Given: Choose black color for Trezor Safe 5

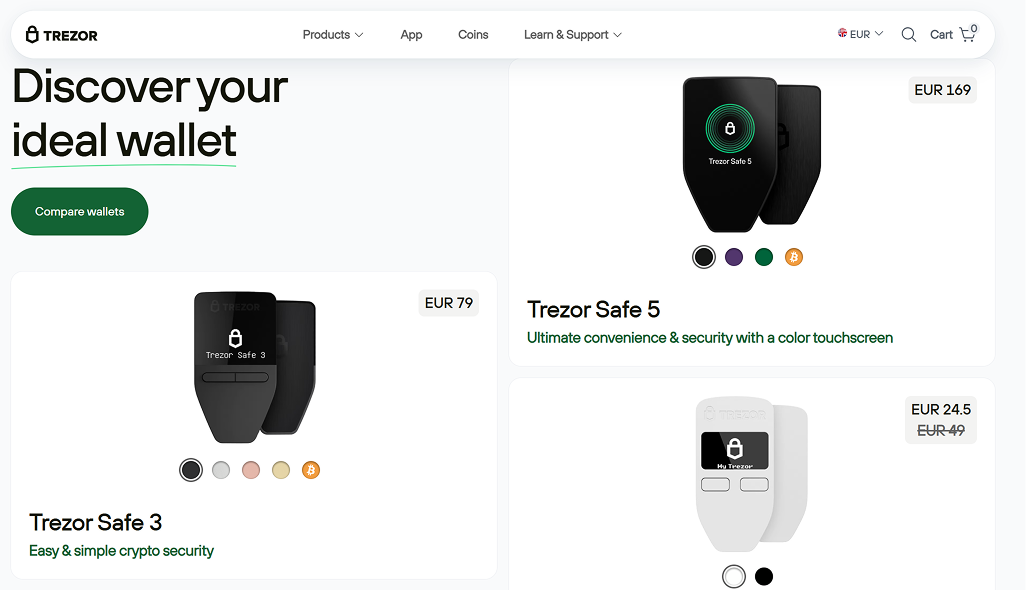Looking at the screenshot, I should click(704, 257).
